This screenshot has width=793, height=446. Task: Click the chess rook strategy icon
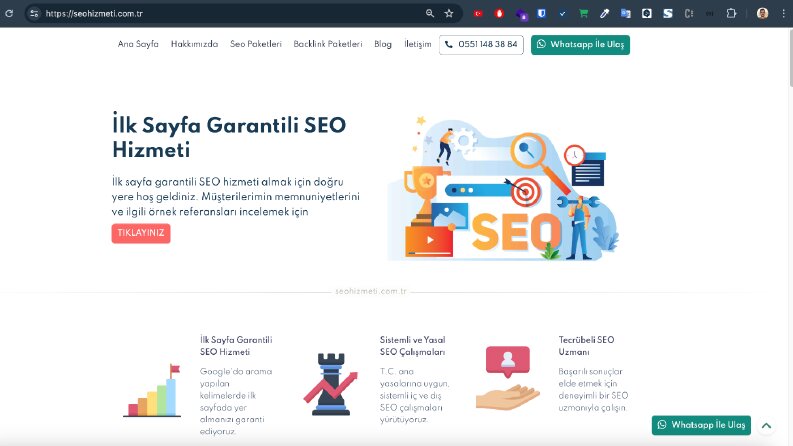(331, 384)
